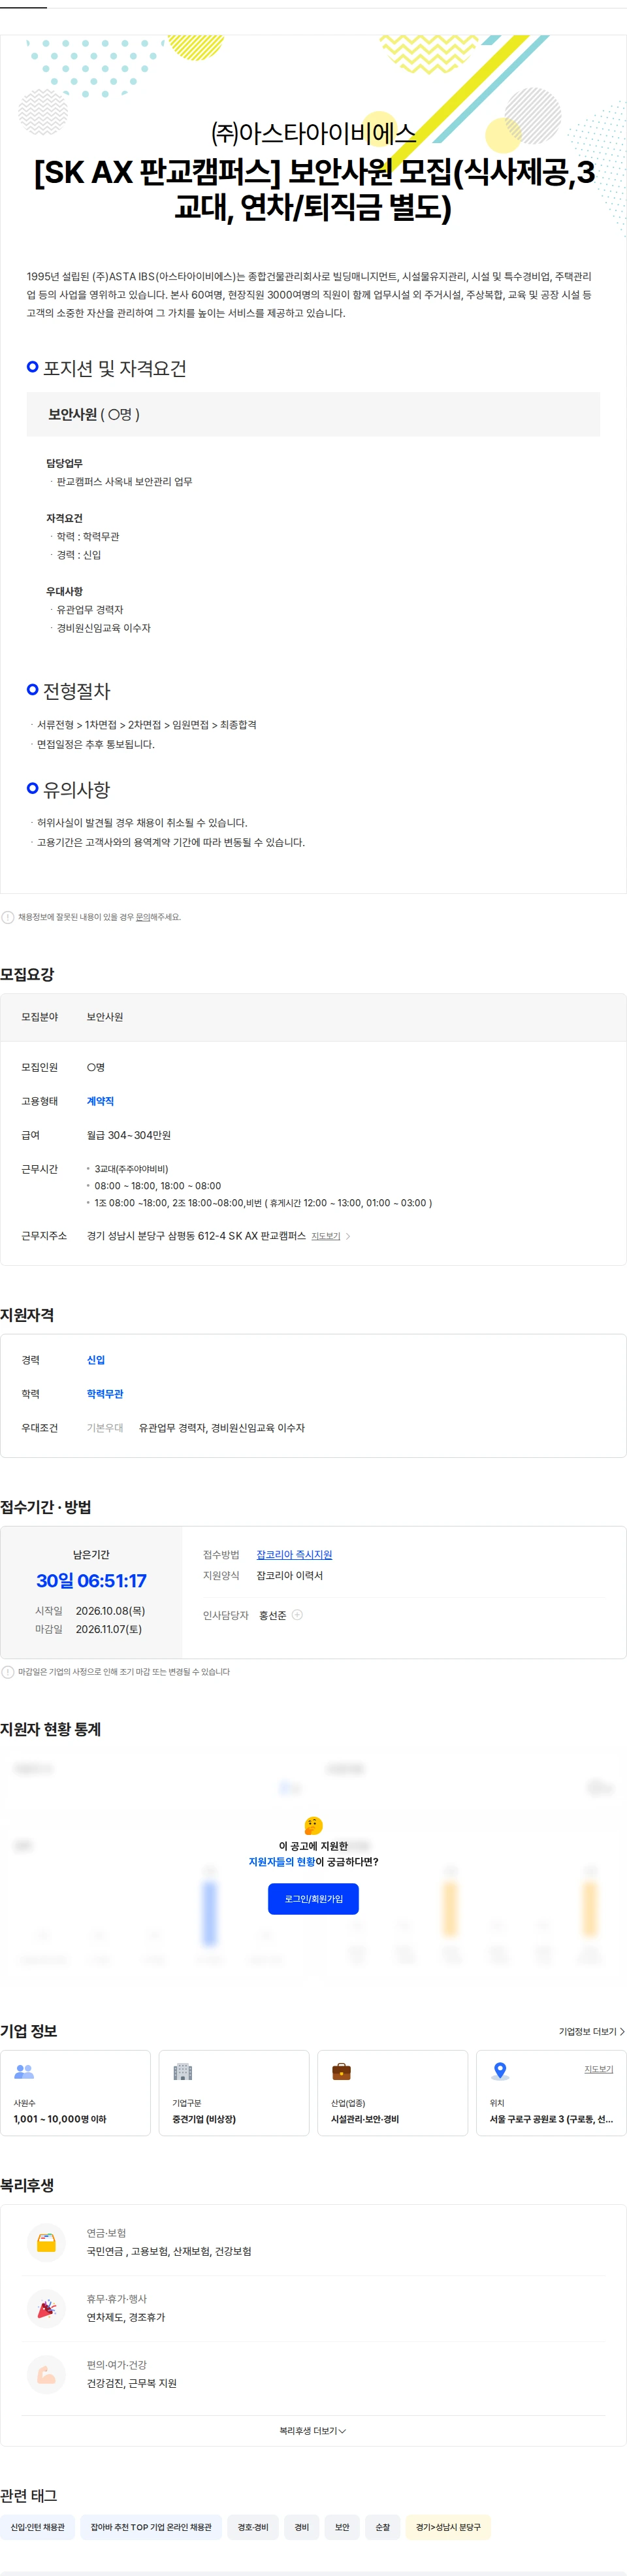This screenshot has height=2576, width=627.
Task: Click 지도보기 in the 위치 card
Action: [598, 2069]
